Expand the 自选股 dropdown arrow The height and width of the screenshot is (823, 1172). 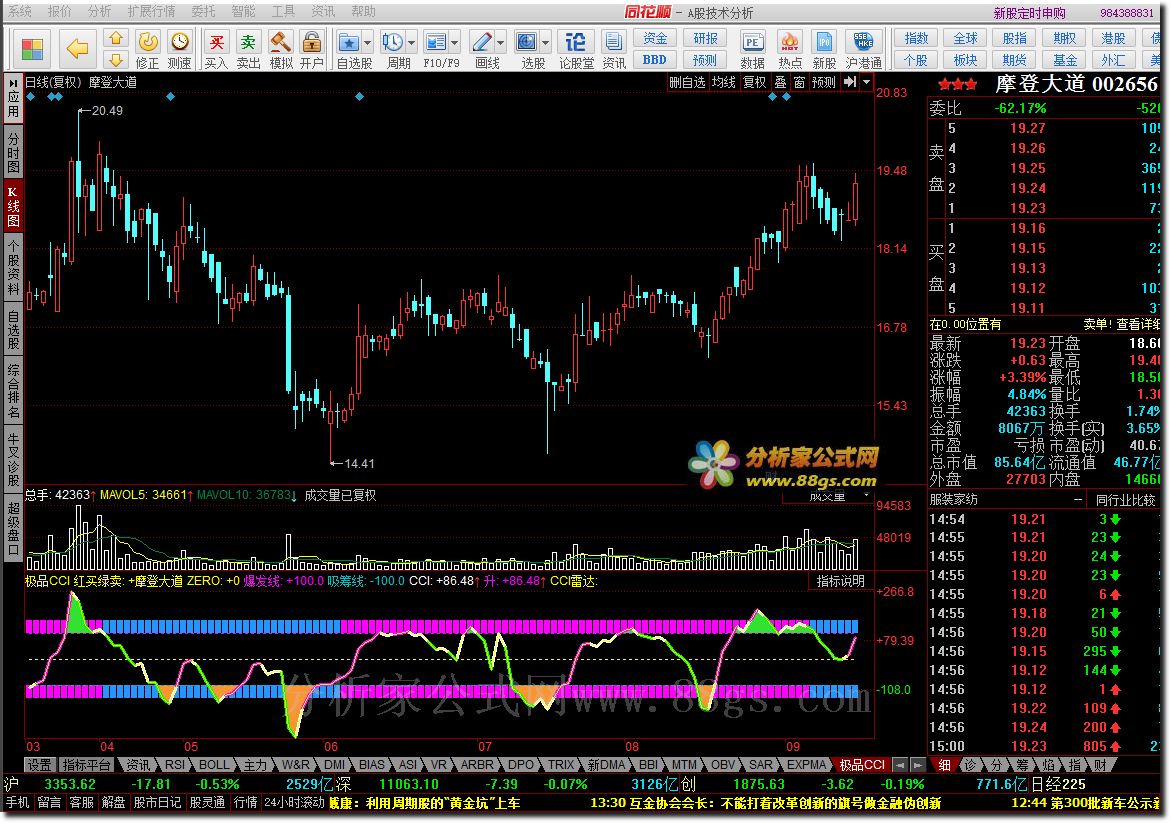(367, 43)
